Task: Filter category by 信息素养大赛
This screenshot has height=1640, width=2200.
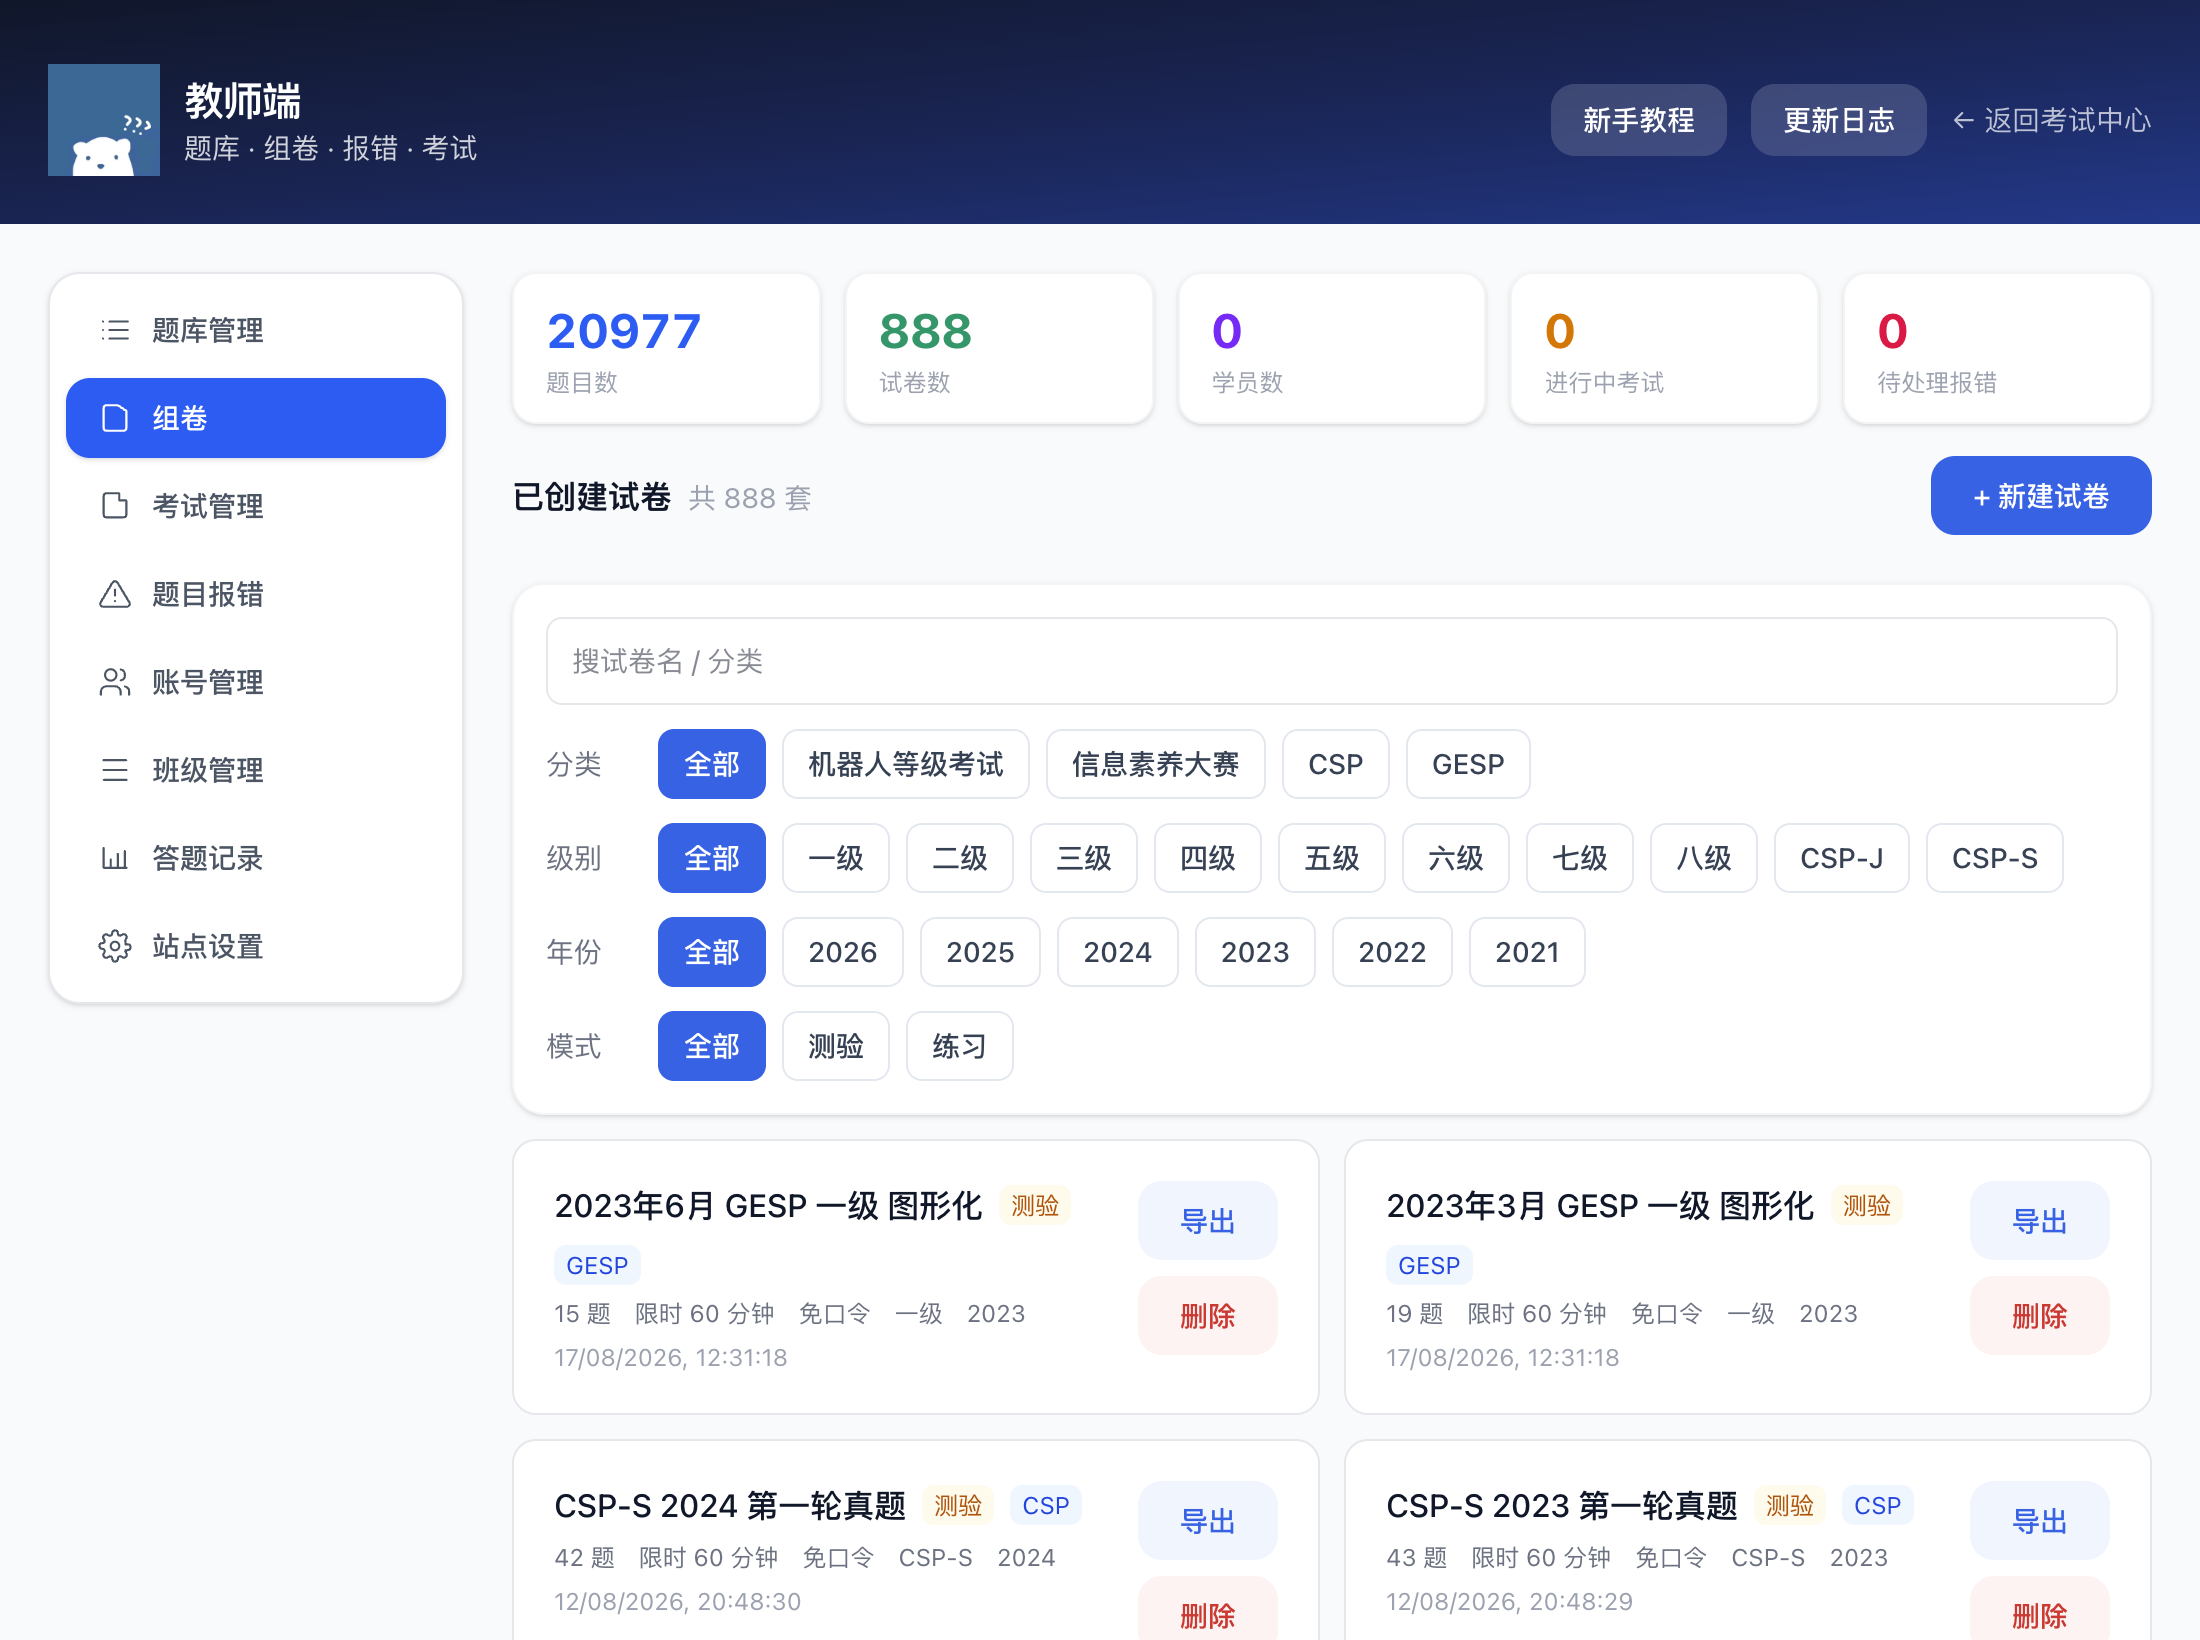Action: (1156, 764)
